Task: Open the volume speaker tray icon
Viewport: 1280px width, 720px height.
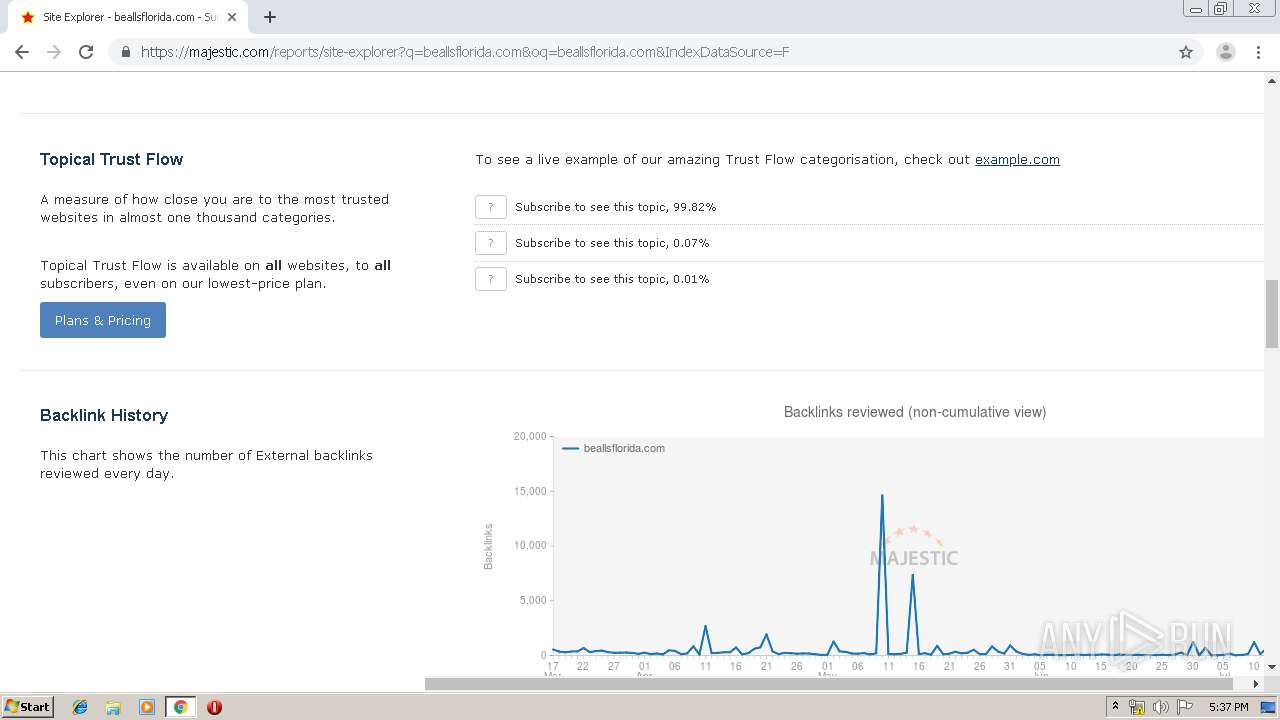Action: point(1160,707)
